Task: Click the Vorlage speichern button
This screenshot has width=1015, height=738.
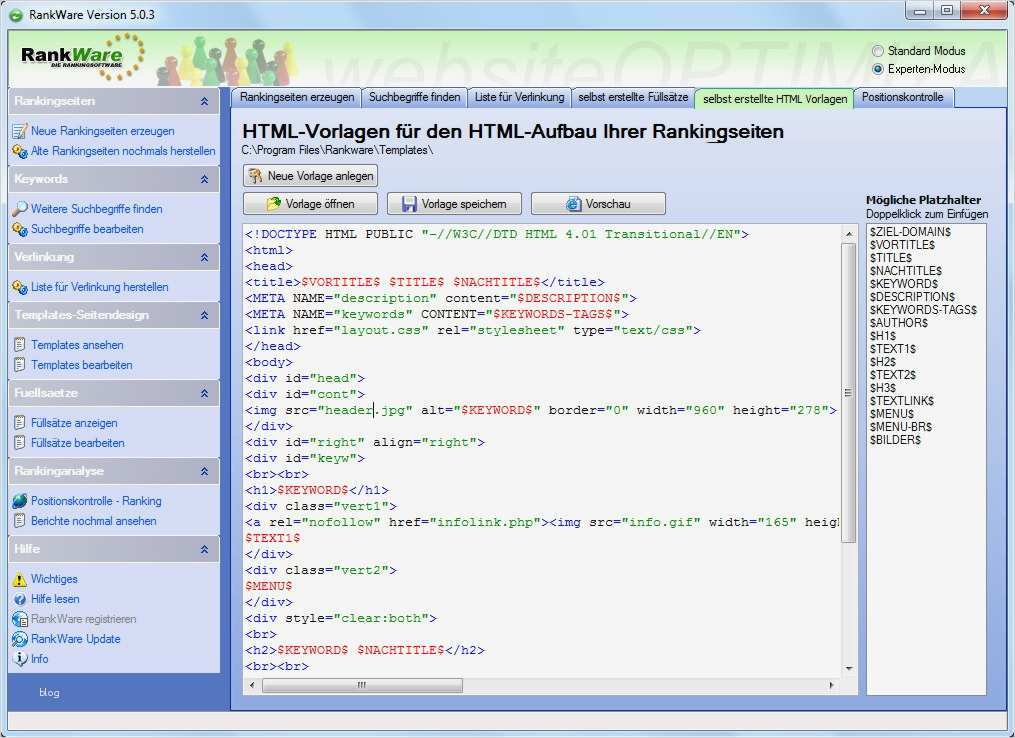Action: [x=454, y=204]
